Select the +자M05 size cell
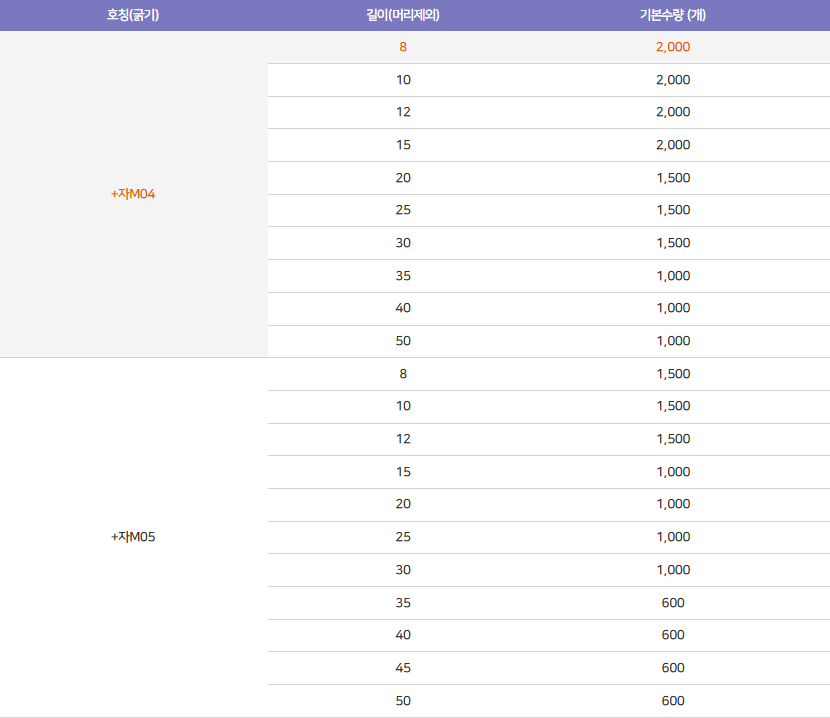Viewport: 830px width, 718px height. pos(133,537)
